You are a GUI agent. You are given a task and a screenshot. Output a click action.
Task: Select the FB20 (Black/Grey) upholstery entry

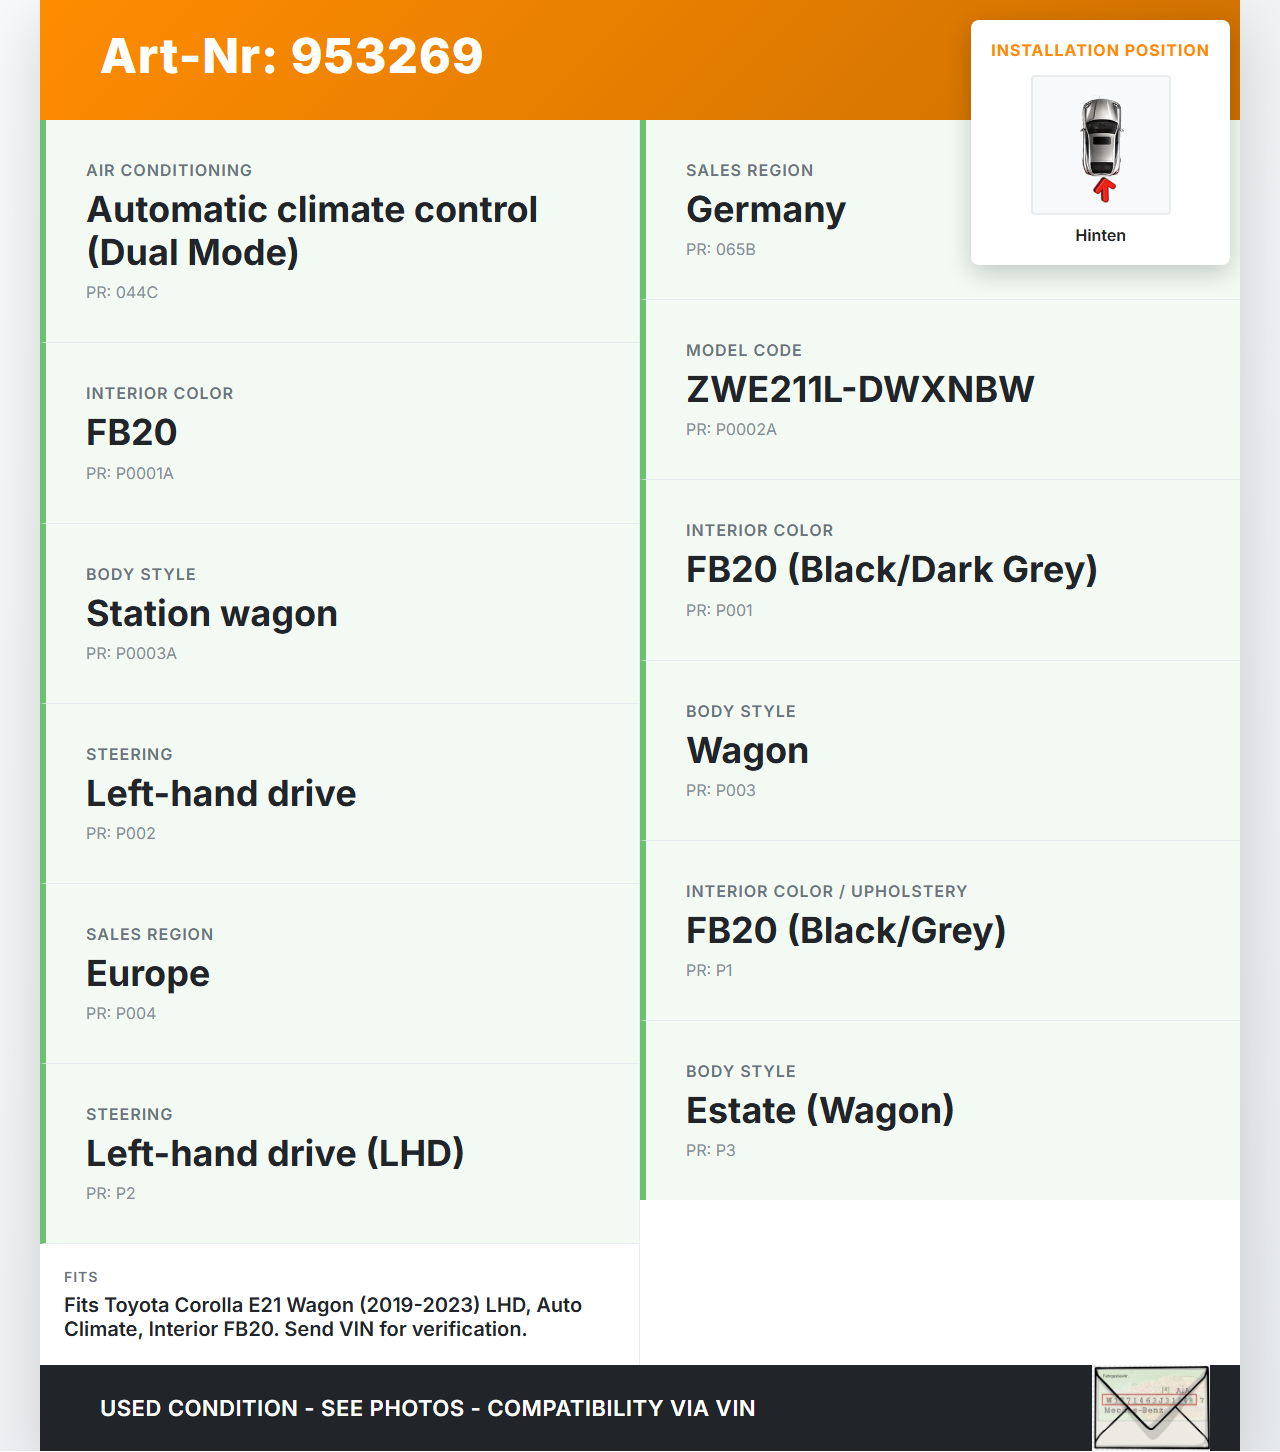845,930
